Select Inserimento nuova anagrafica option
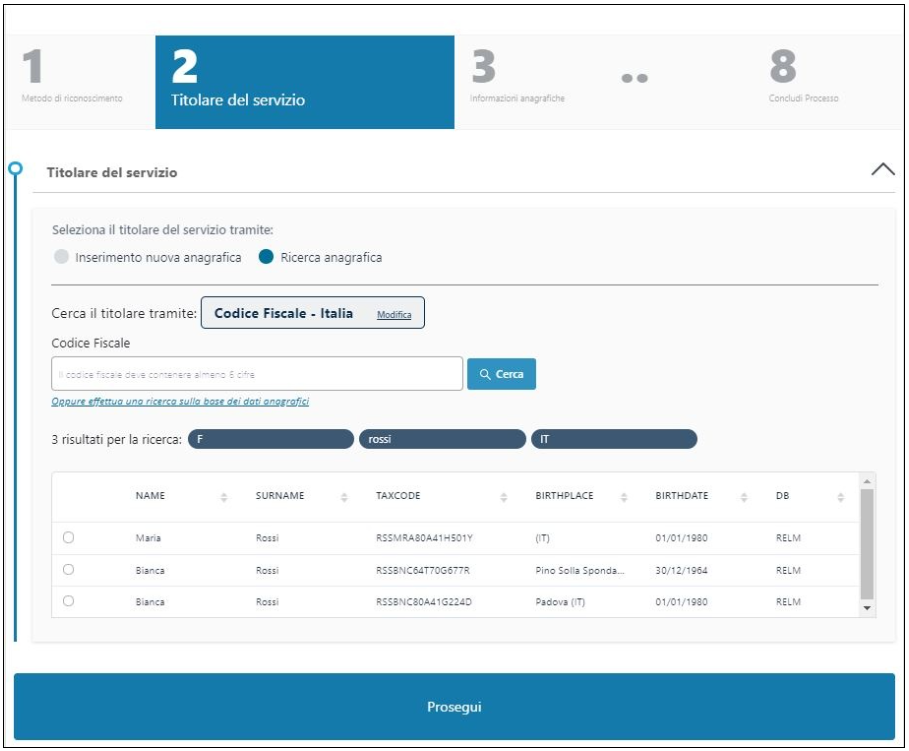Screen dimensions: 909x751 [62, 257]
